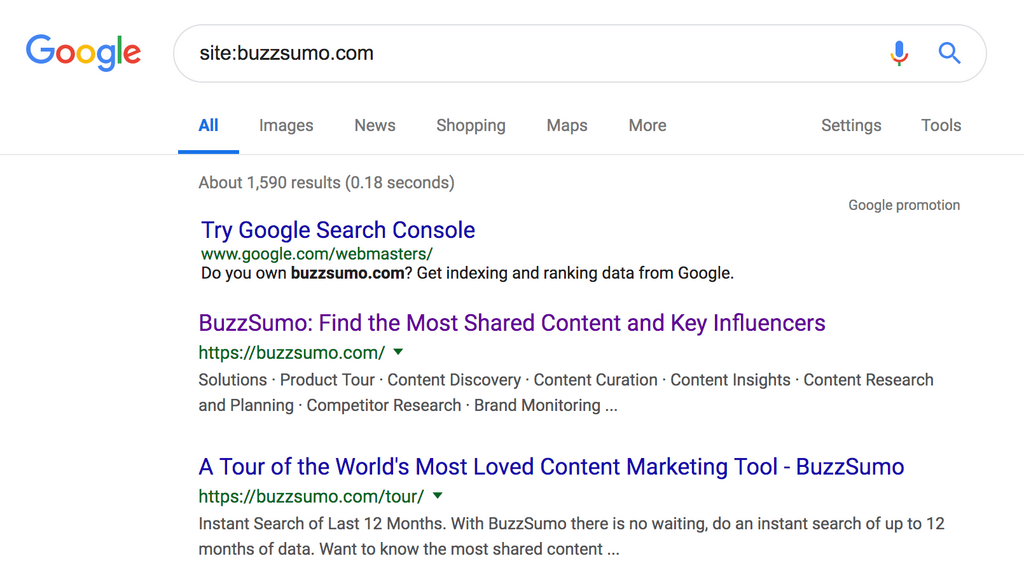Switch to the News tab
Image resolution: width=1024 pixels, height=584 pixels.
coord(375,125)
